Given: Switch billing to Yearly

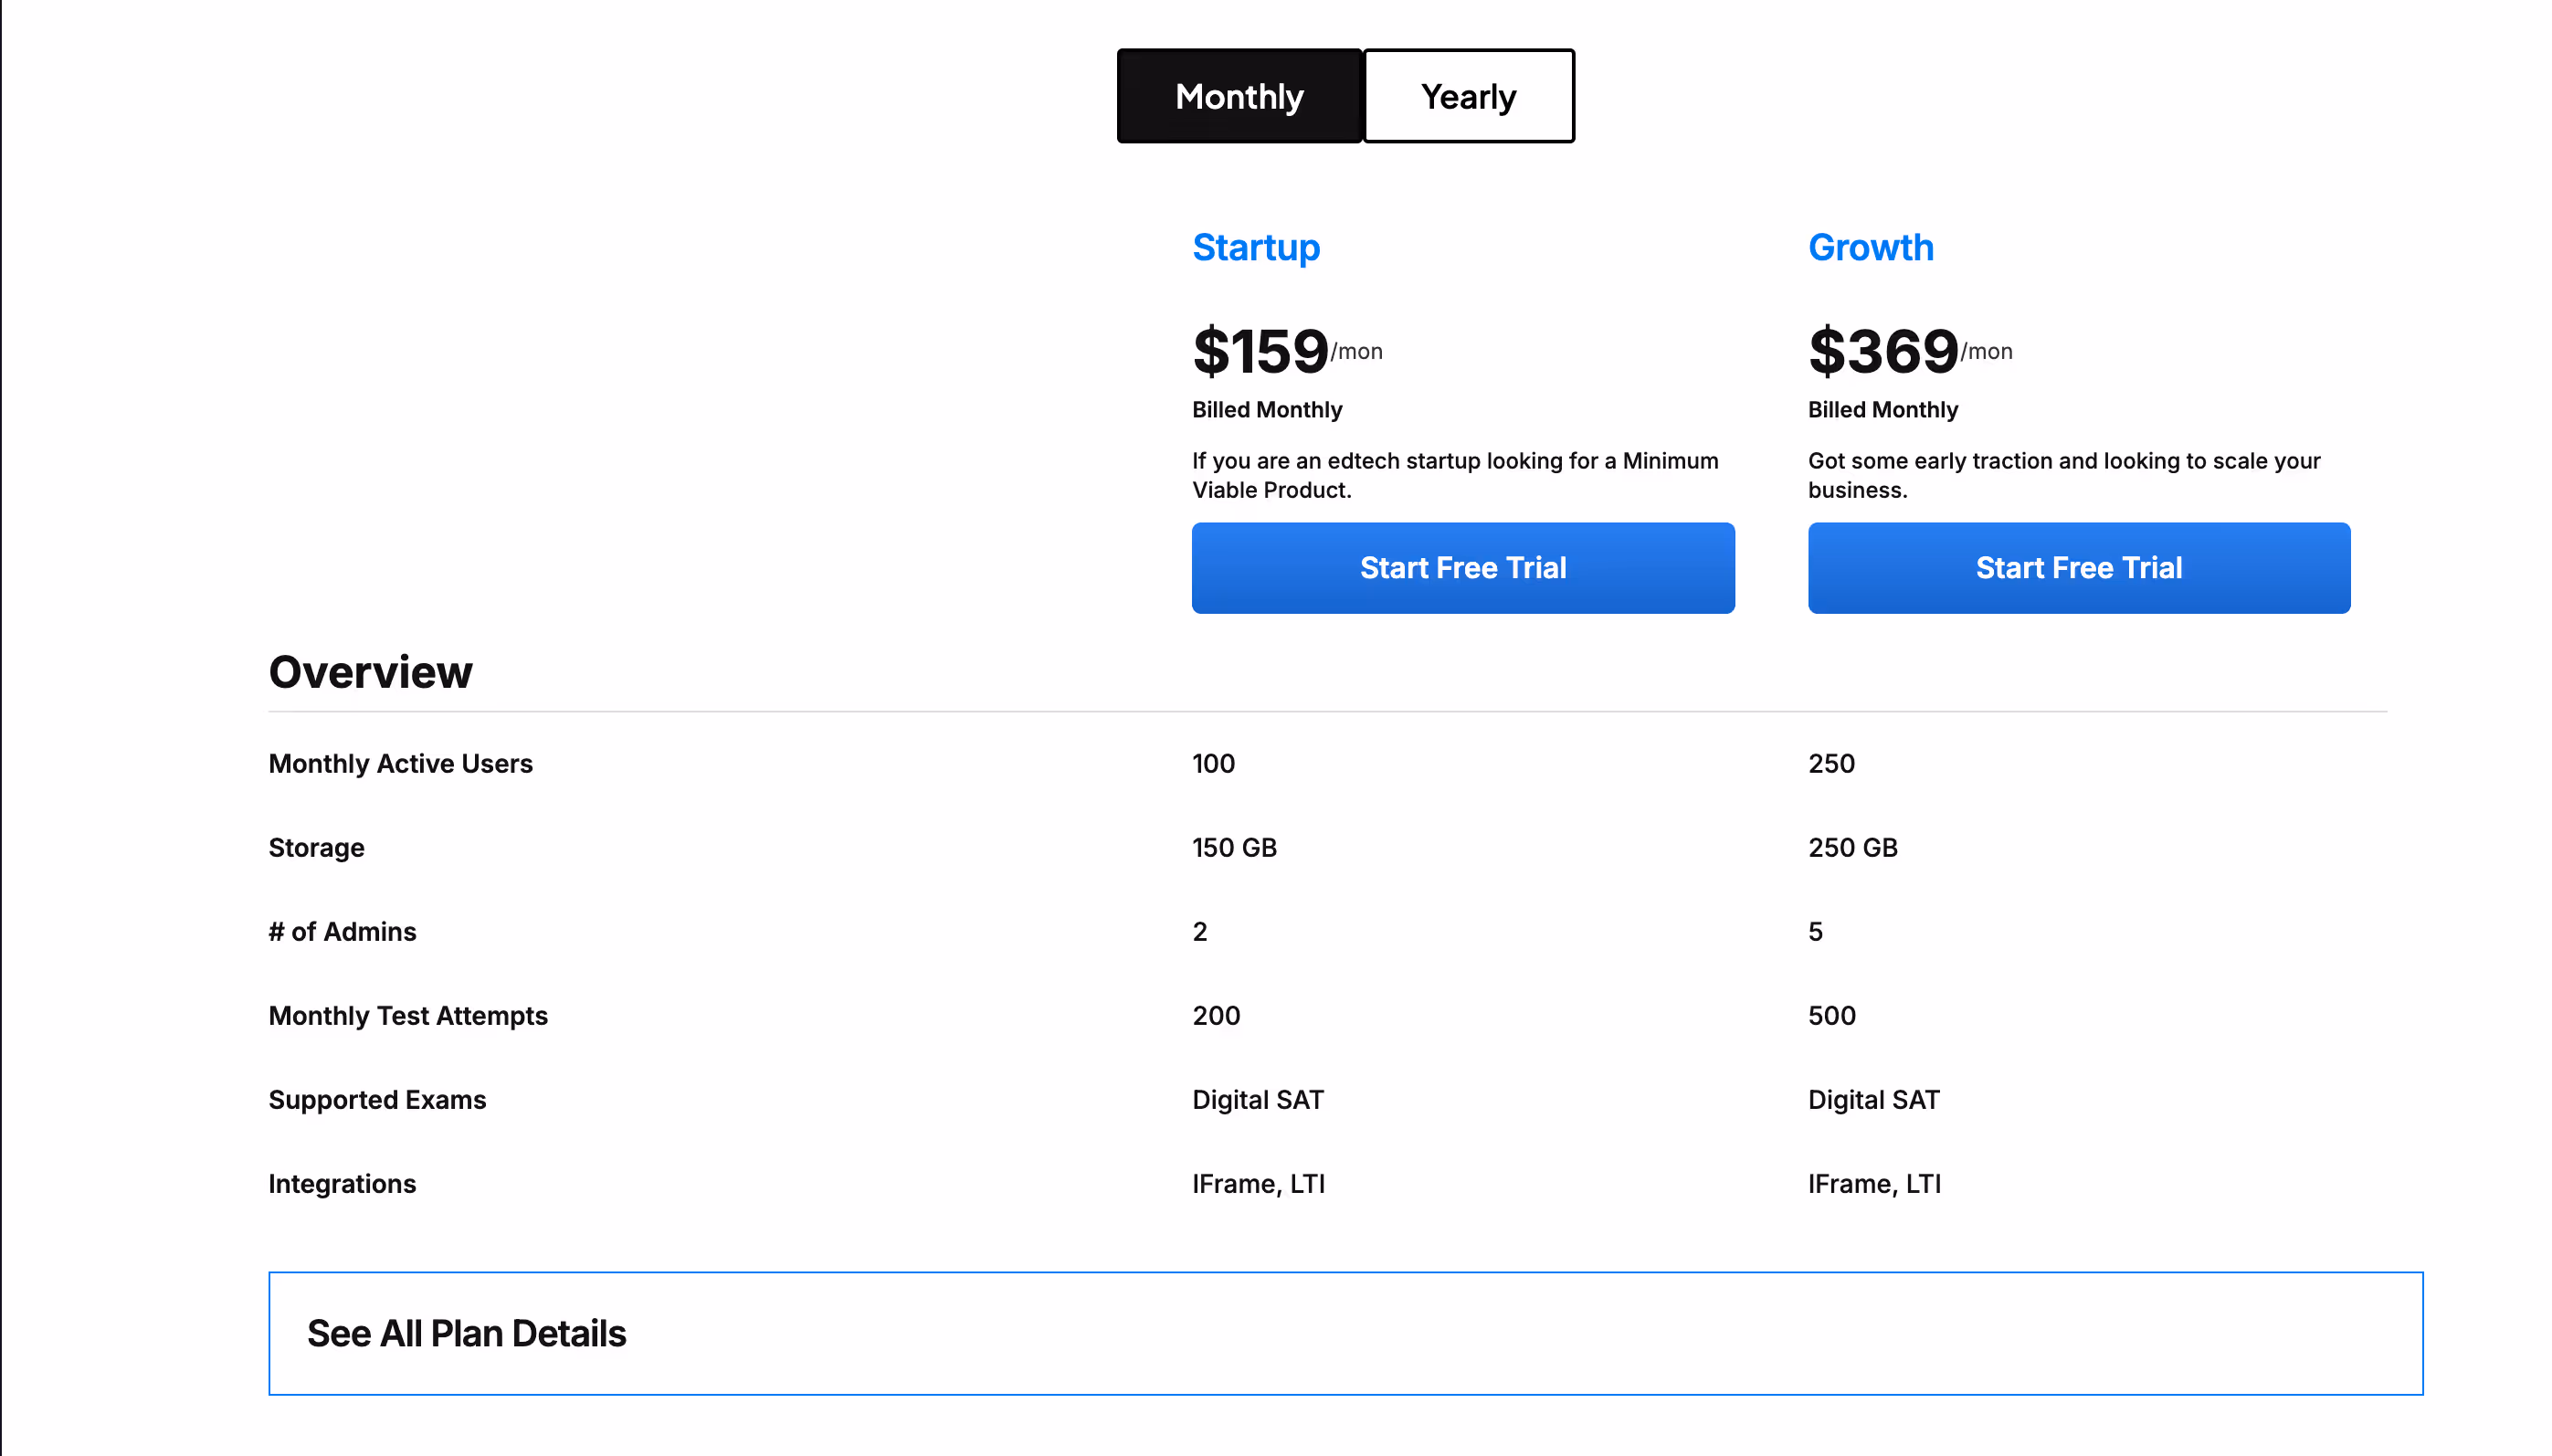Looking at the screenshot, I should 1468,96.
